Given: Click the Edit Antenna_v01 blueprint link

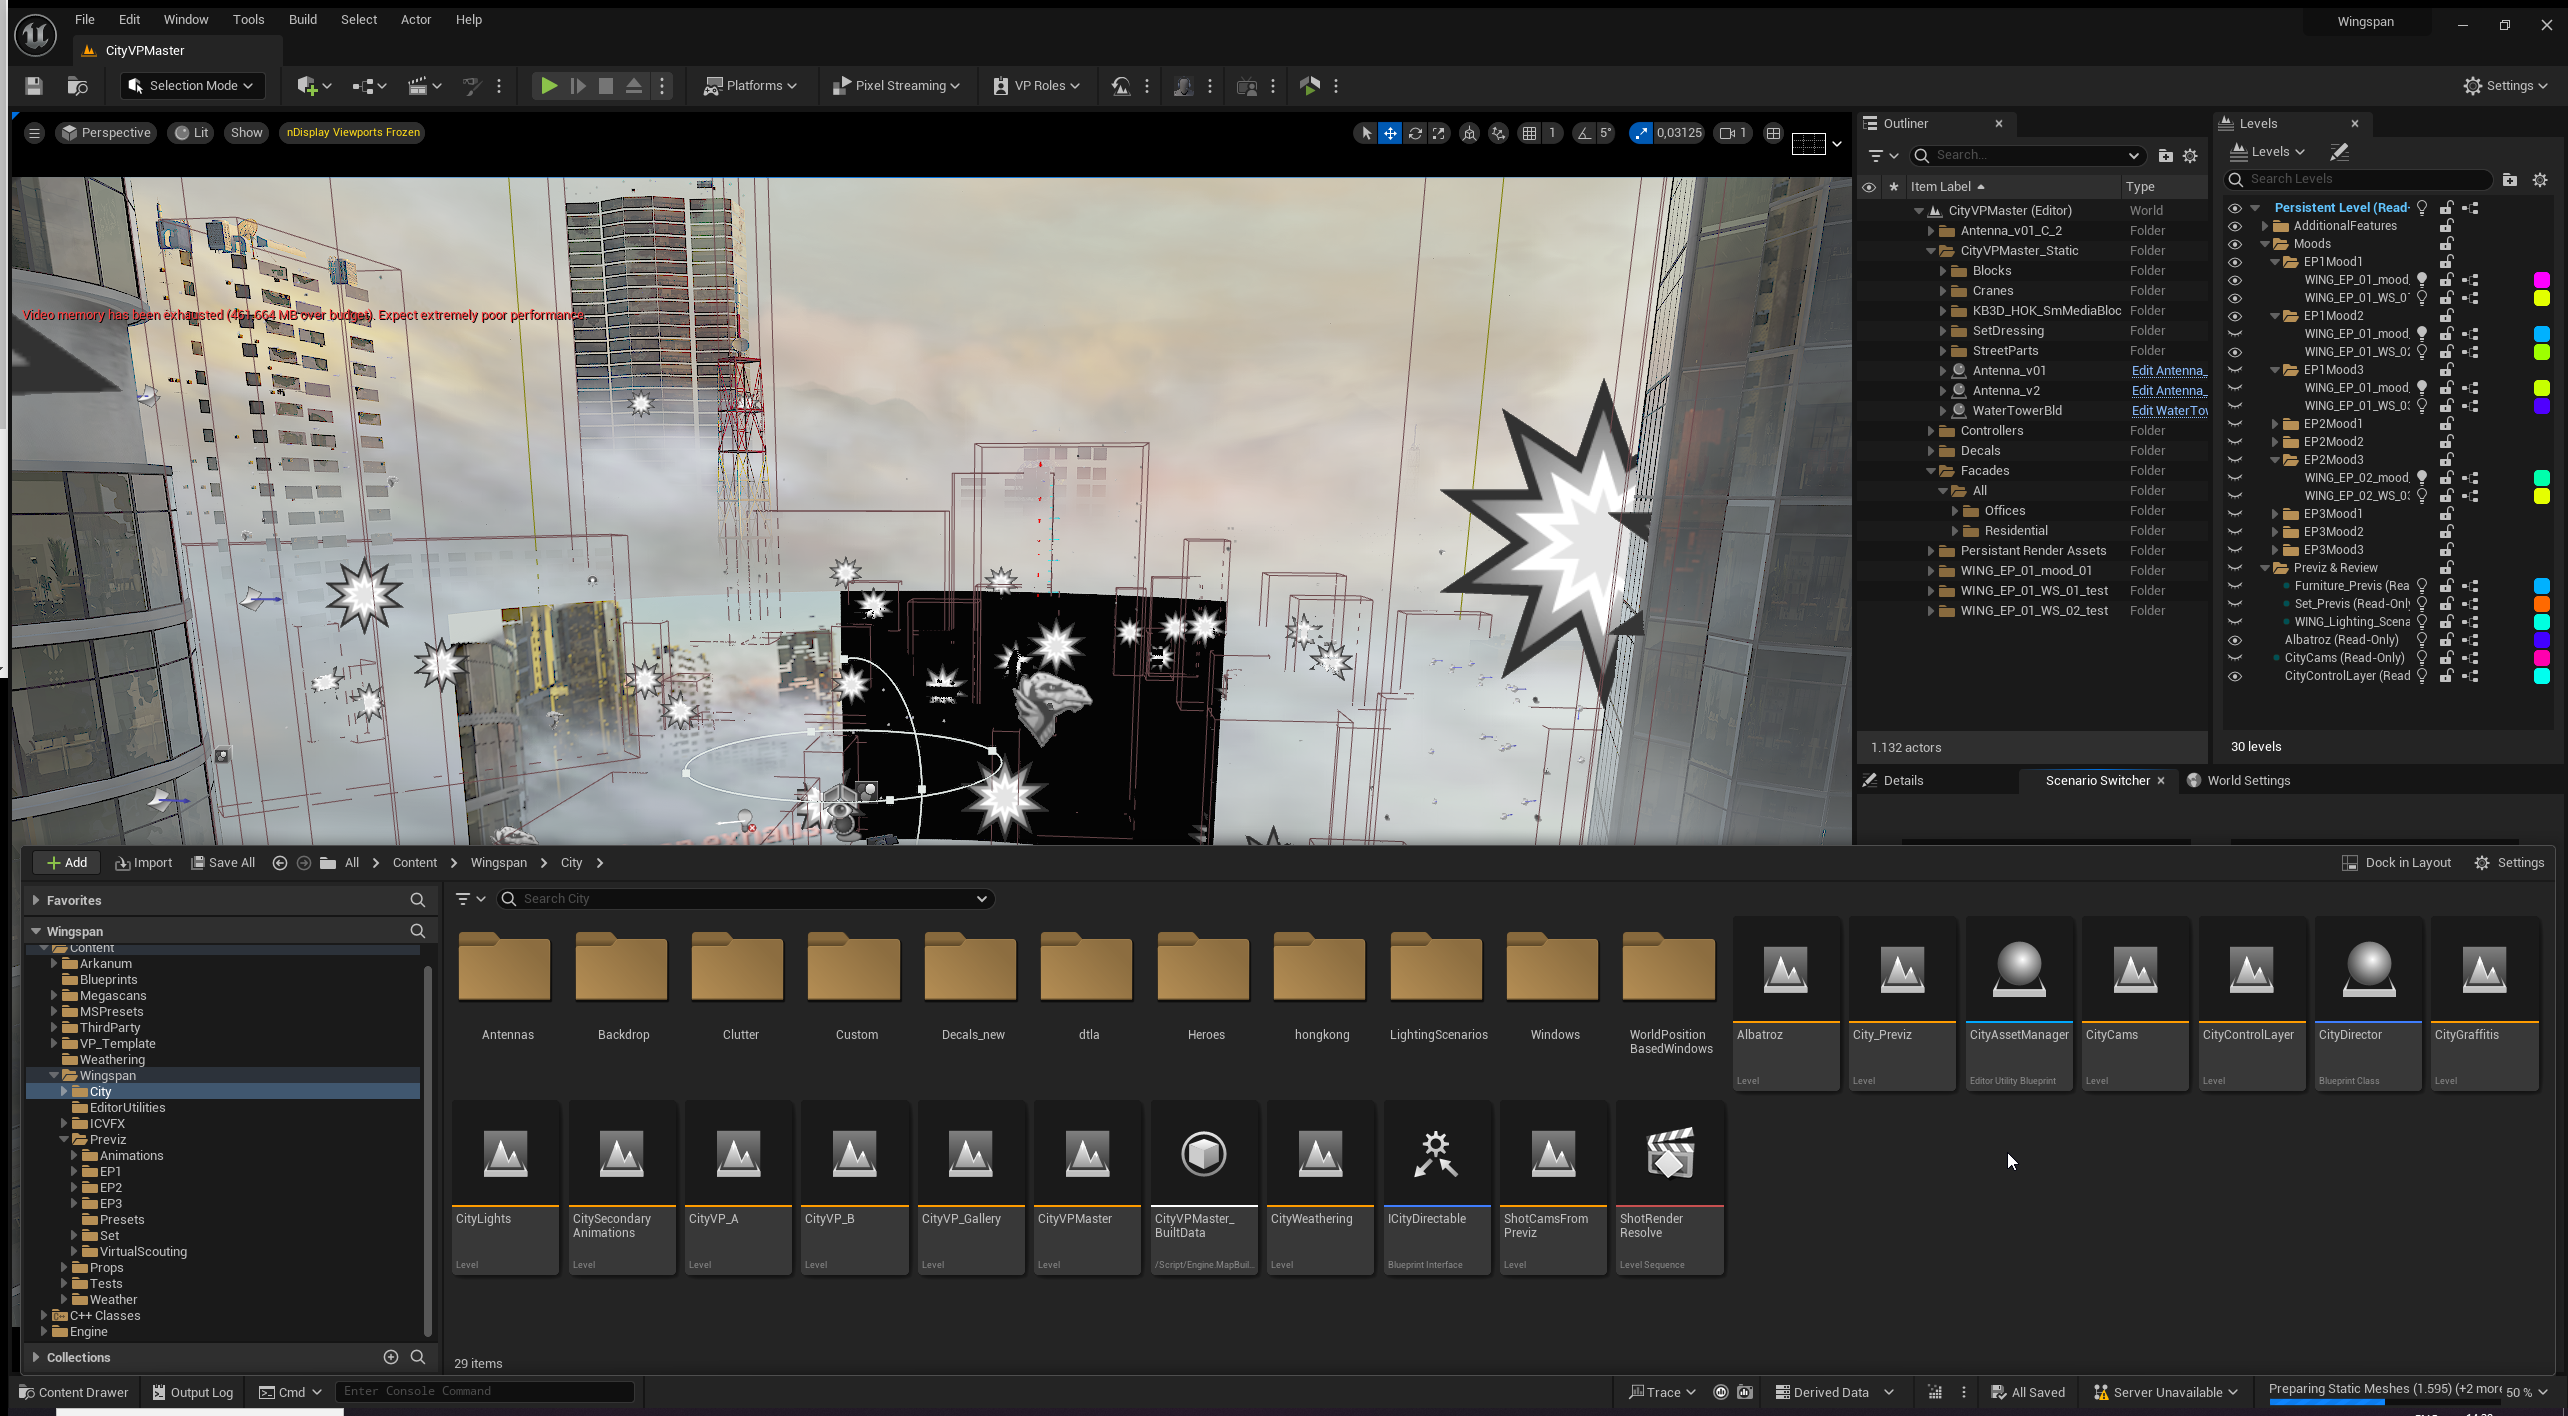Looking at the screenshot, I should [2167, 371].
